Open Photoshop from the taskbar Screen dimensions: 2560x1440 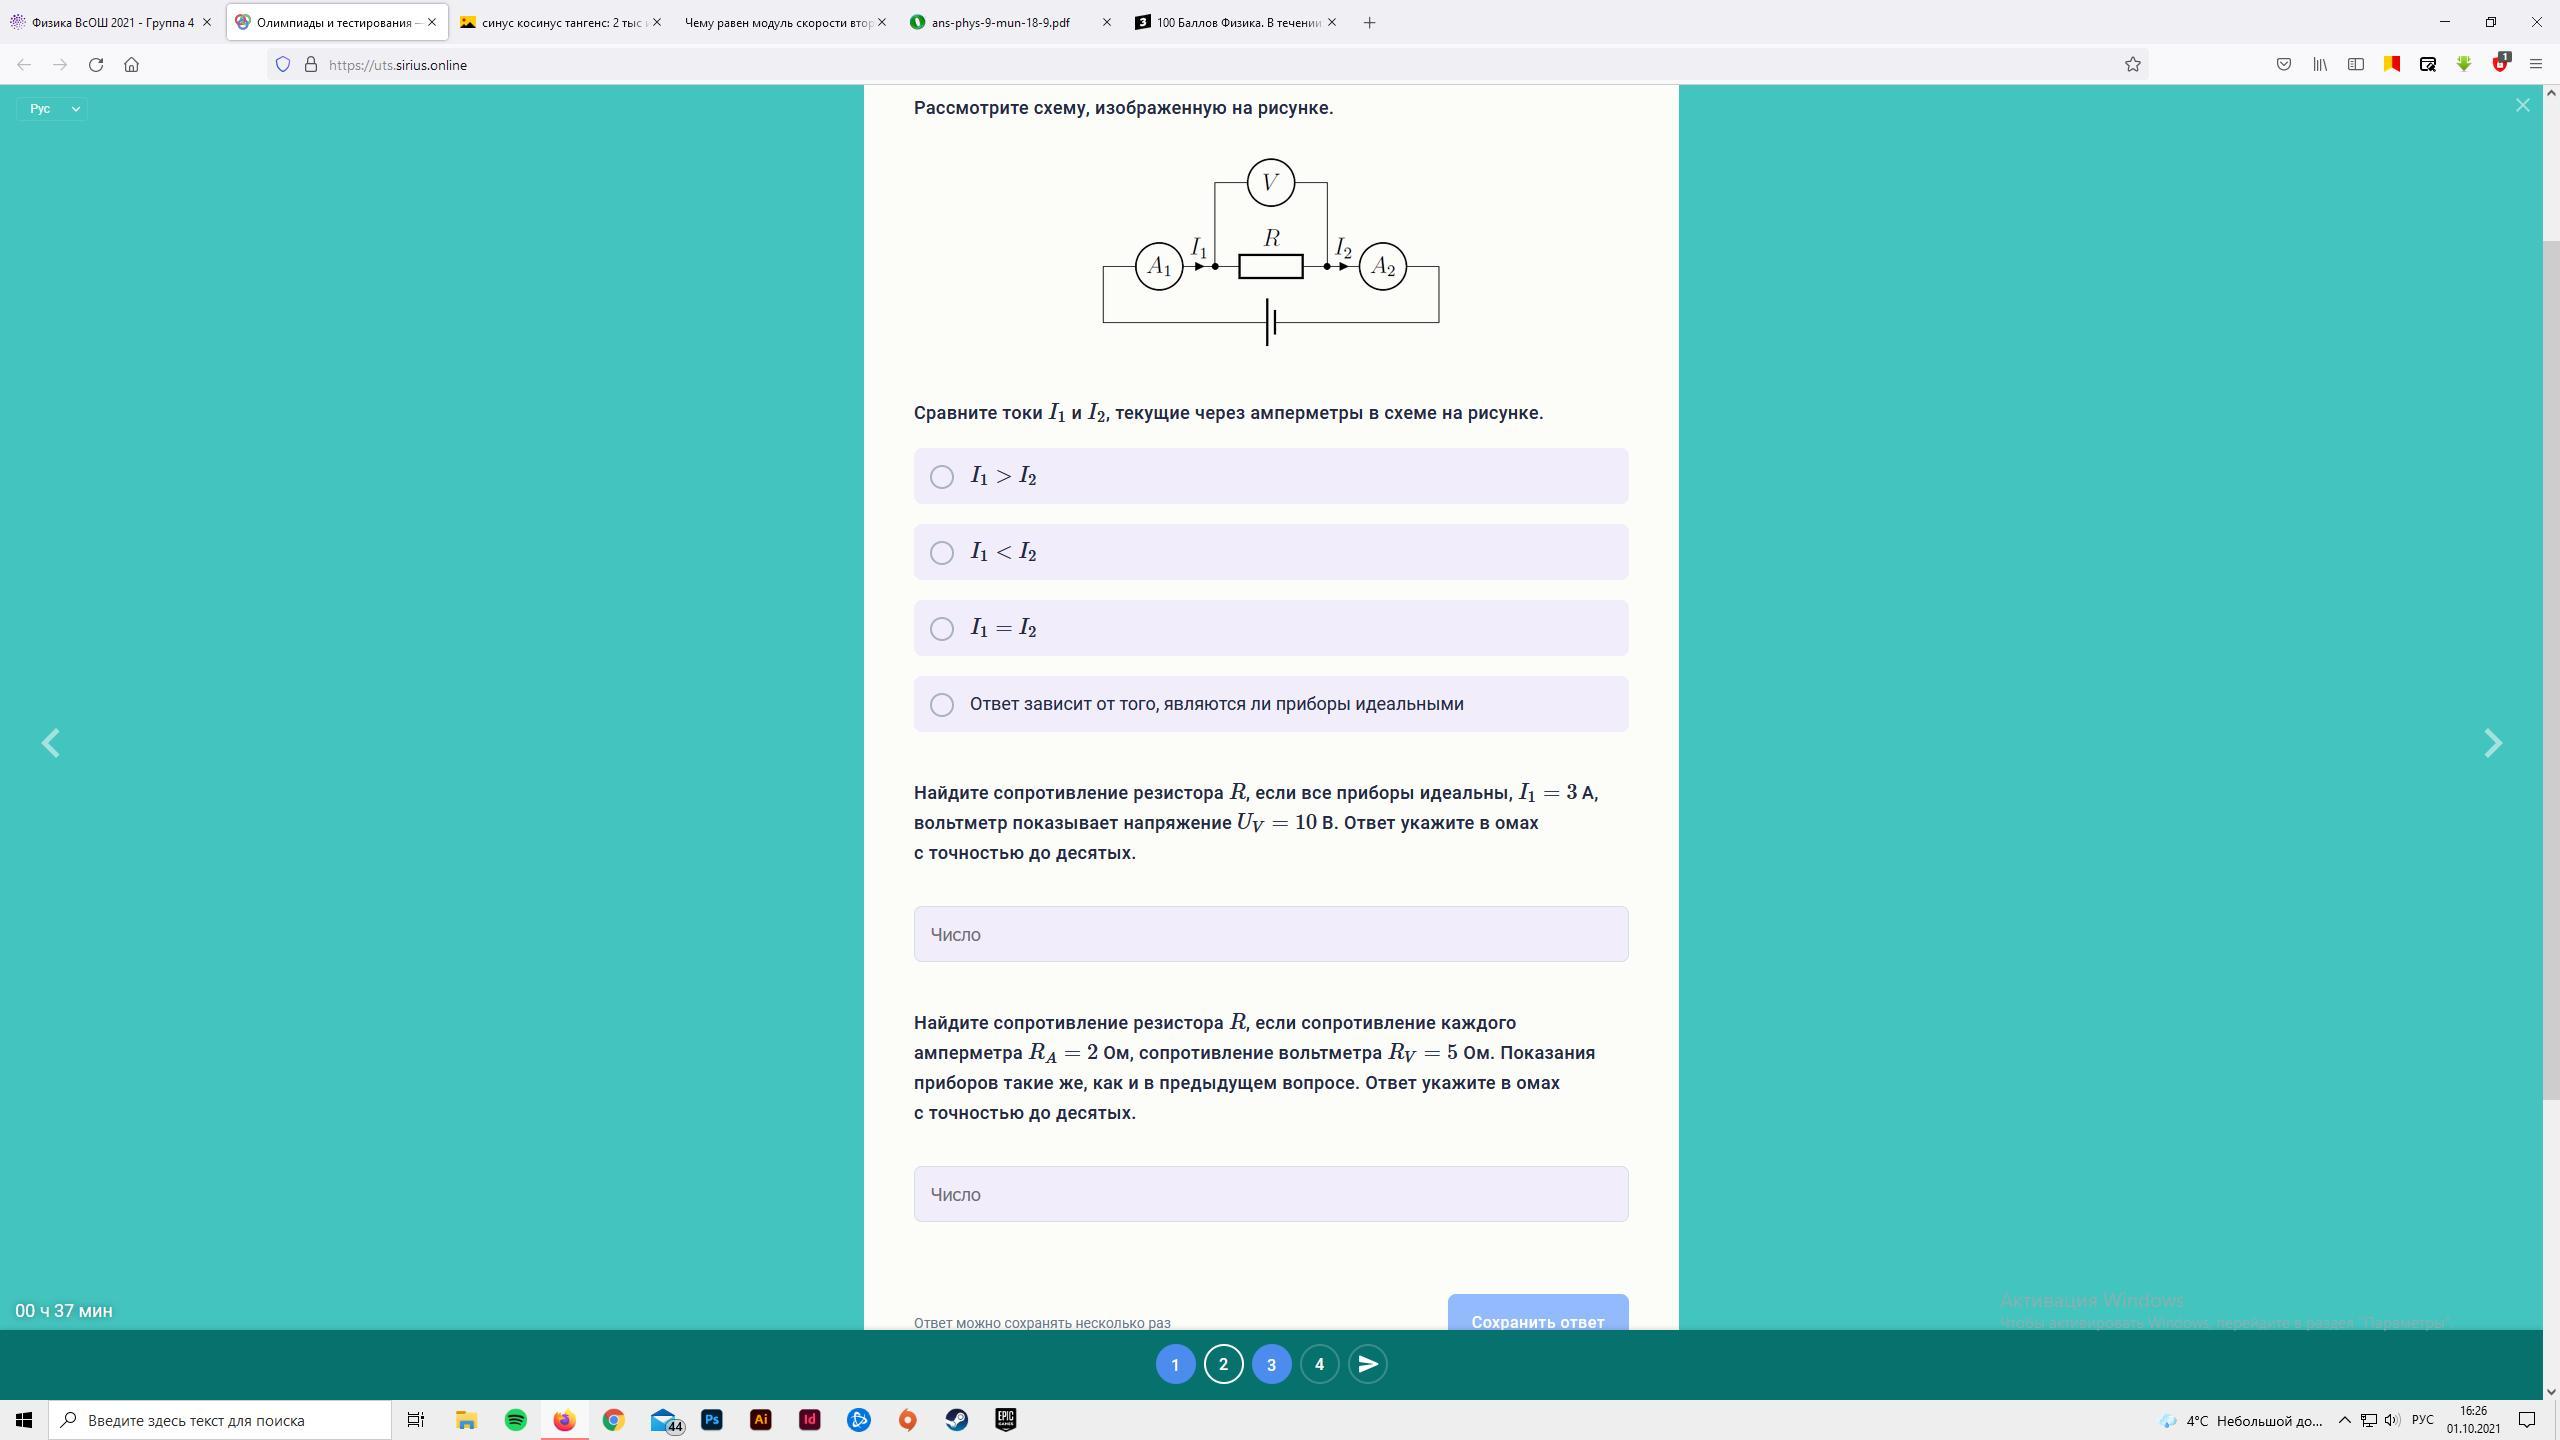(711, 1420)
